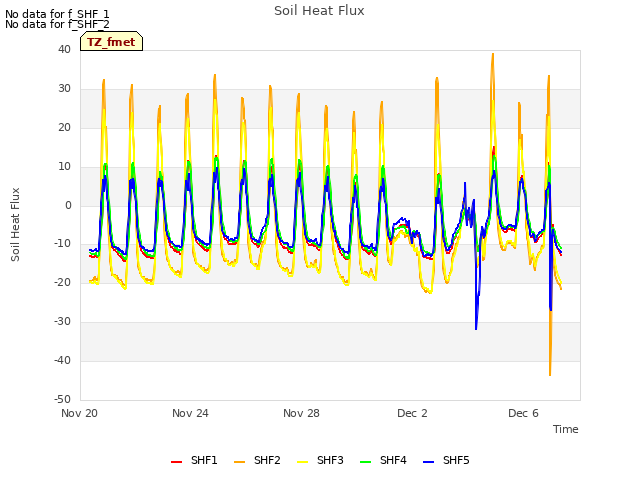
Task: Toggle the SHF5 legend entry
Action: tap(447, 460)
